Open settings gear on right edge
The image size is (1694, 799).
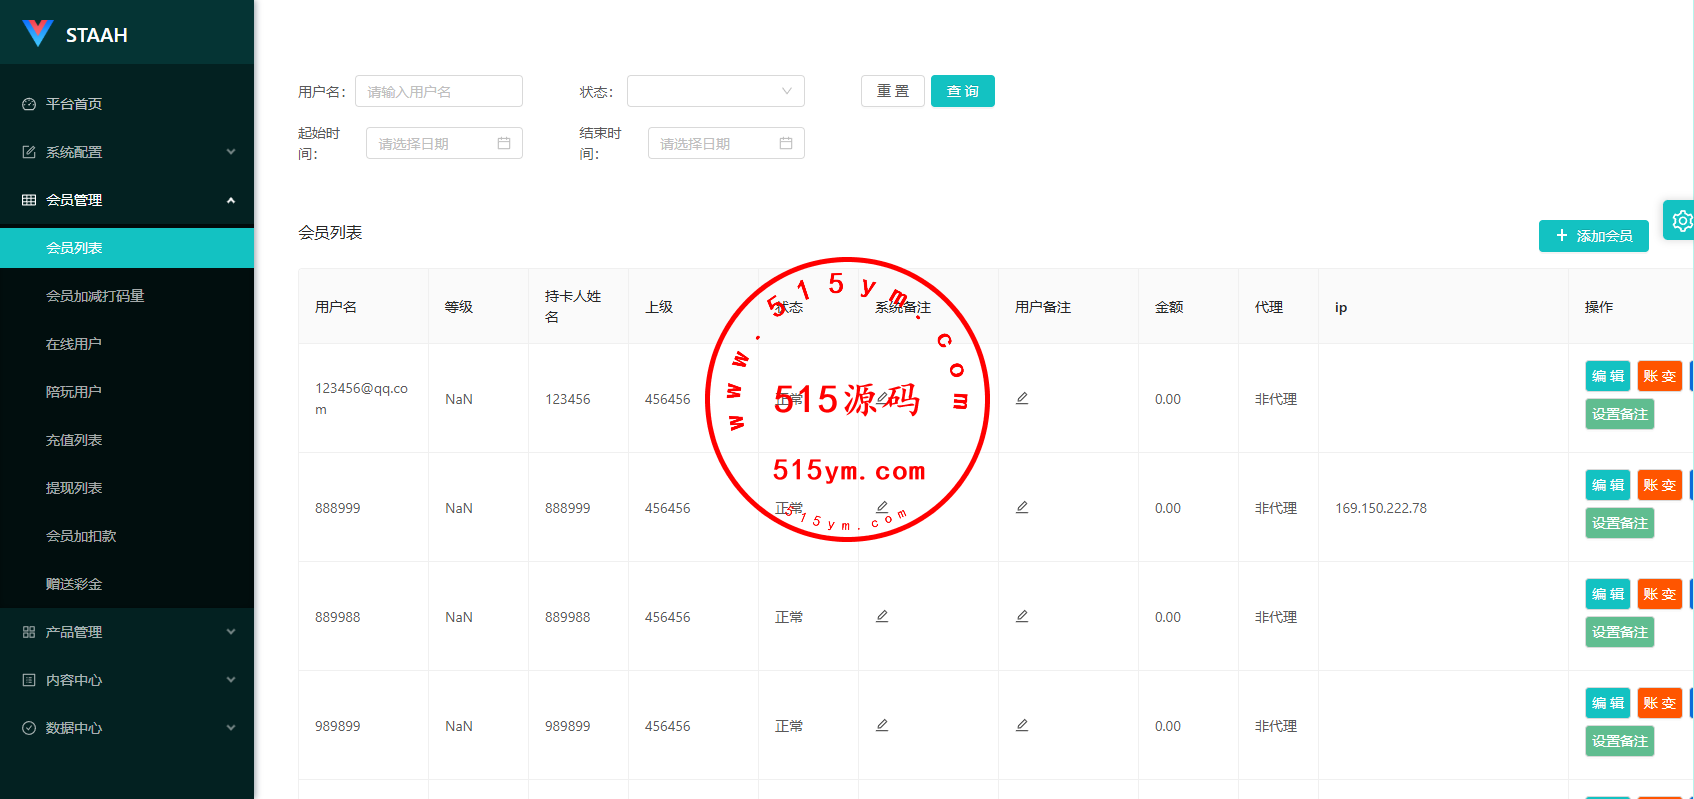point(1682,220)
